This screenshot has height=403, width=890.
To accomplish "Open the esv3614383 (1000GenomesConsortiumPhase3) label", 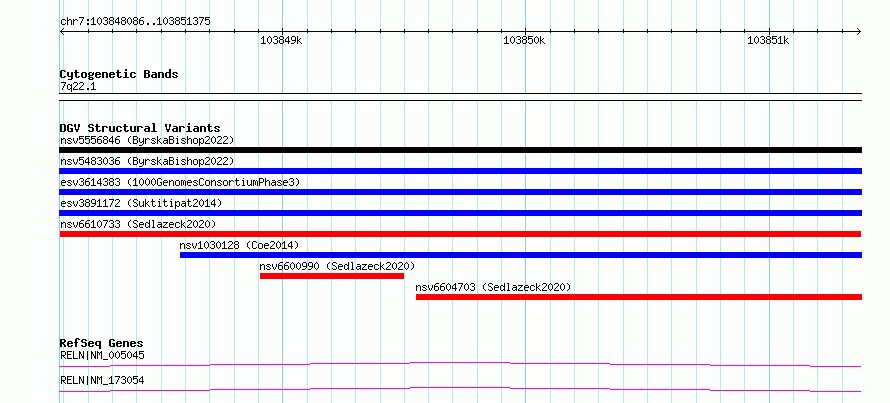I will click(x=180, y=182).
